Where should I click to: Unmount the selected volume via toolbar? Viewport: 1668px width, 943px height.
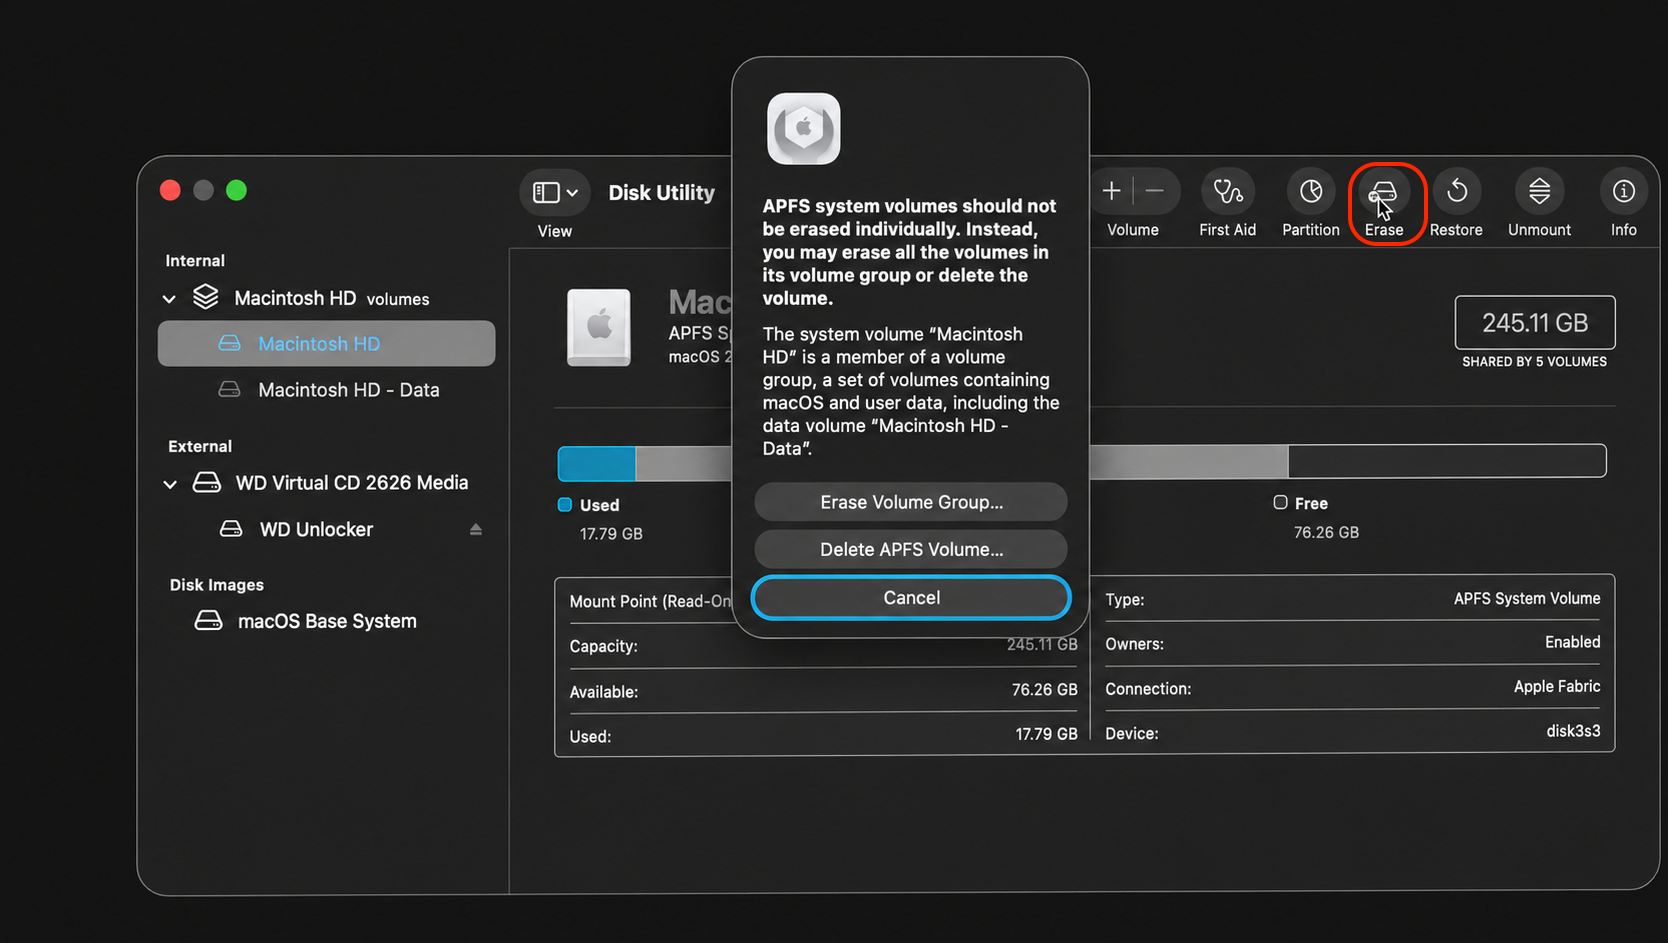click(x=1540, y=190)
